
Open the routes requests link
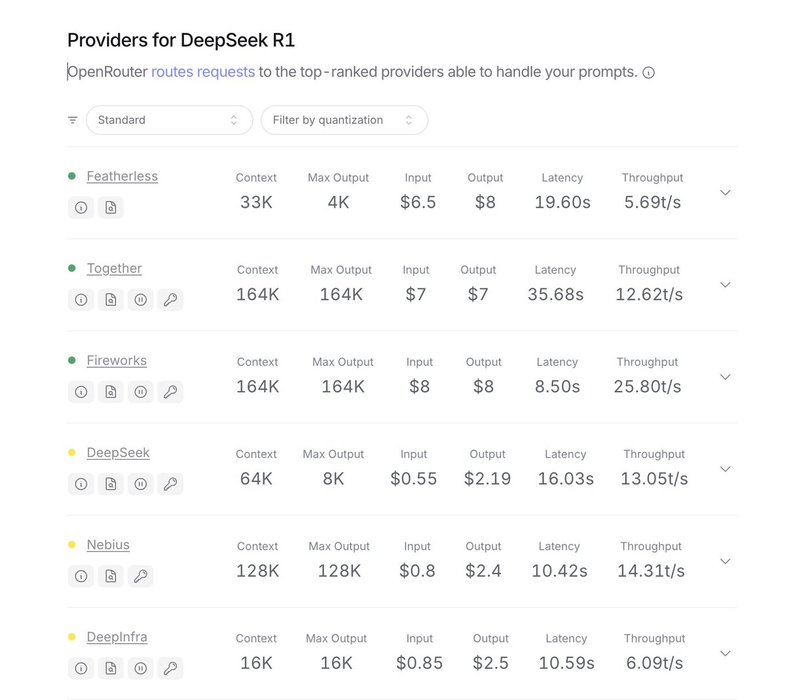[x=203, y=72]
